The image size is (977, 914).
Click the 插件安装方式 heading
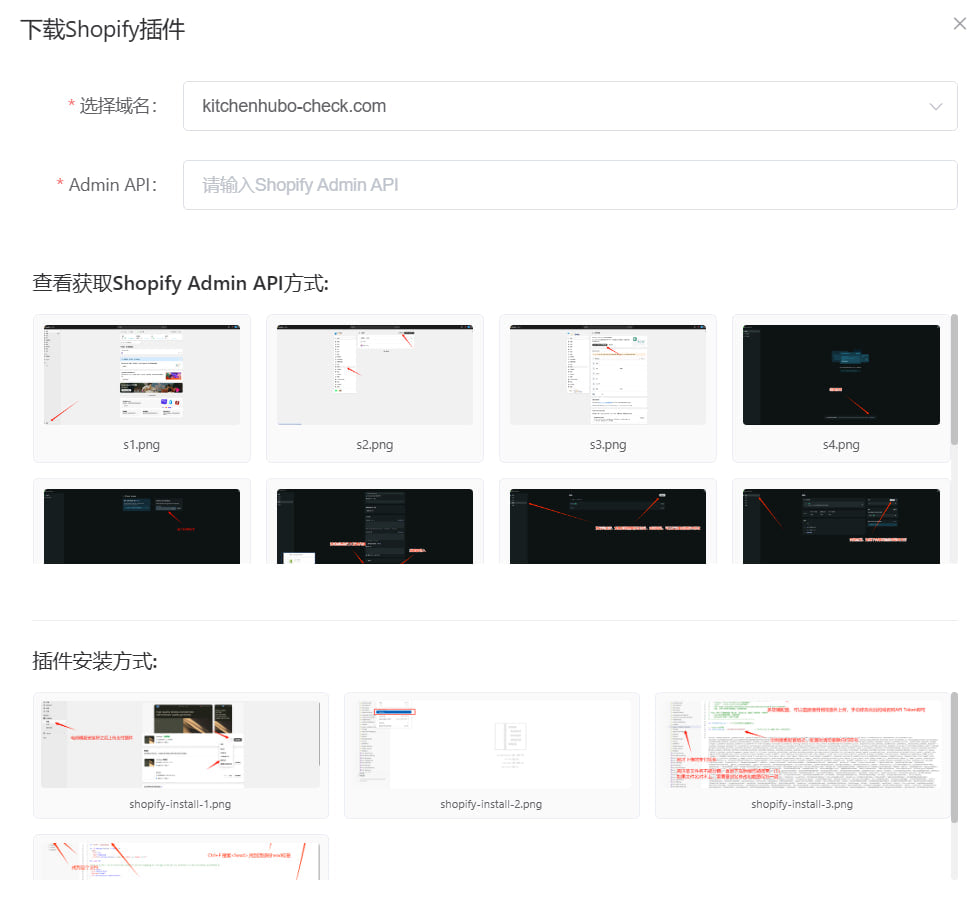coord(95,661)
